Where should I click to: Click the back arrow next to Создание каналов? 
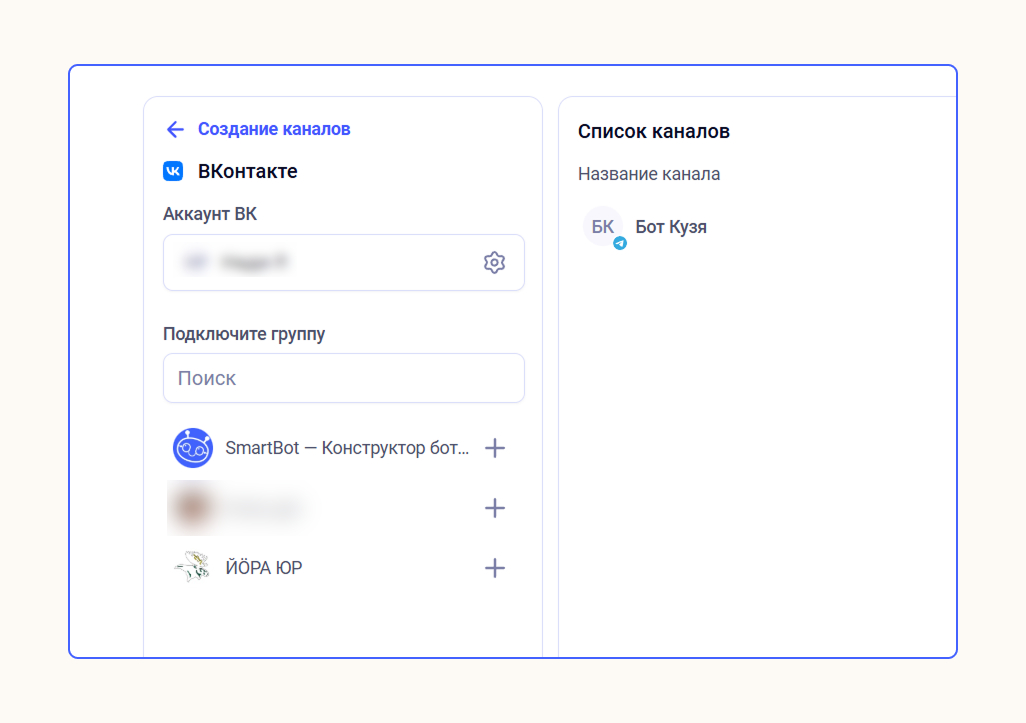[x=175, y=130]
